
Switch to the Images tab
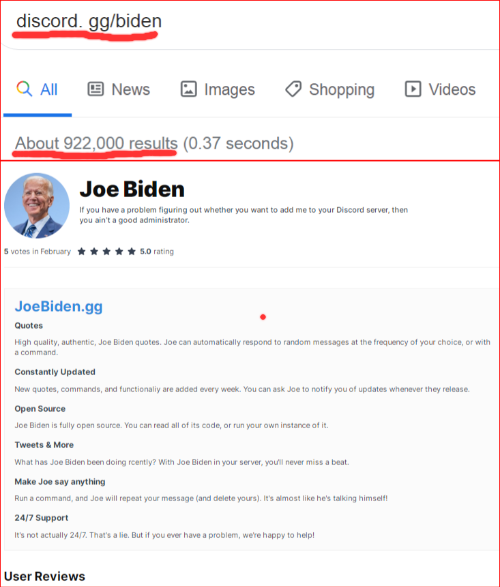tap(217, 89)
